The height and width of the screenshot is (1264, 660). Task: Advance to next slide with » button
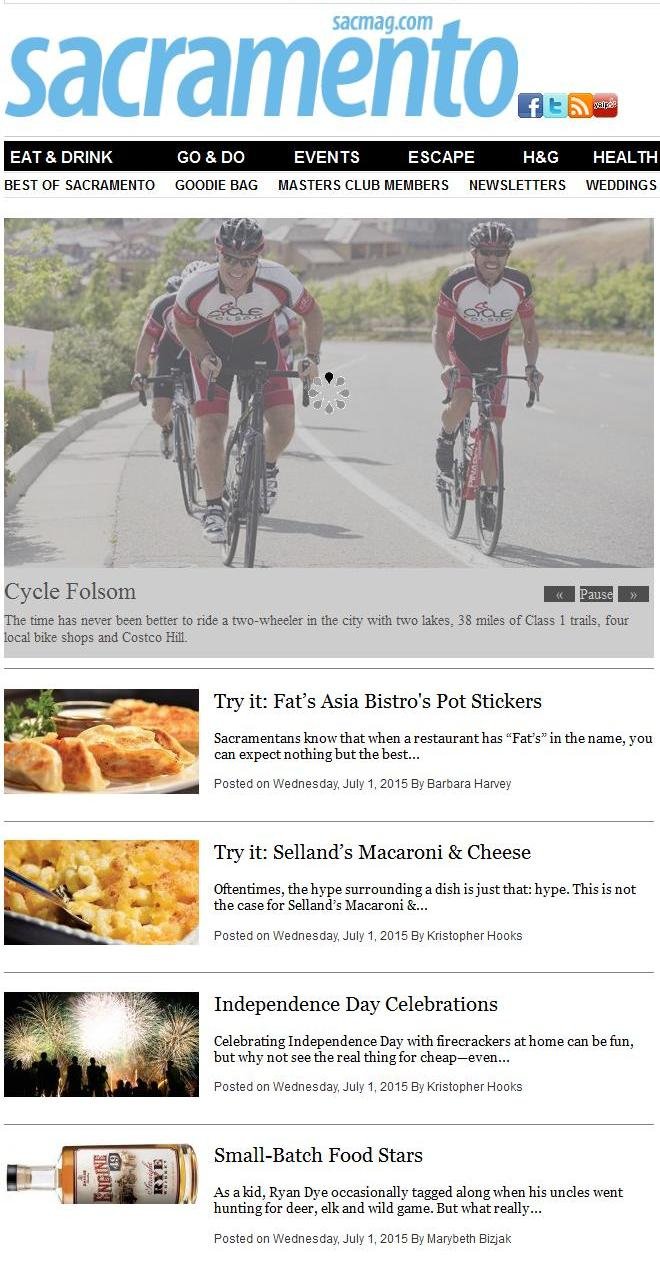coord(633,594)
